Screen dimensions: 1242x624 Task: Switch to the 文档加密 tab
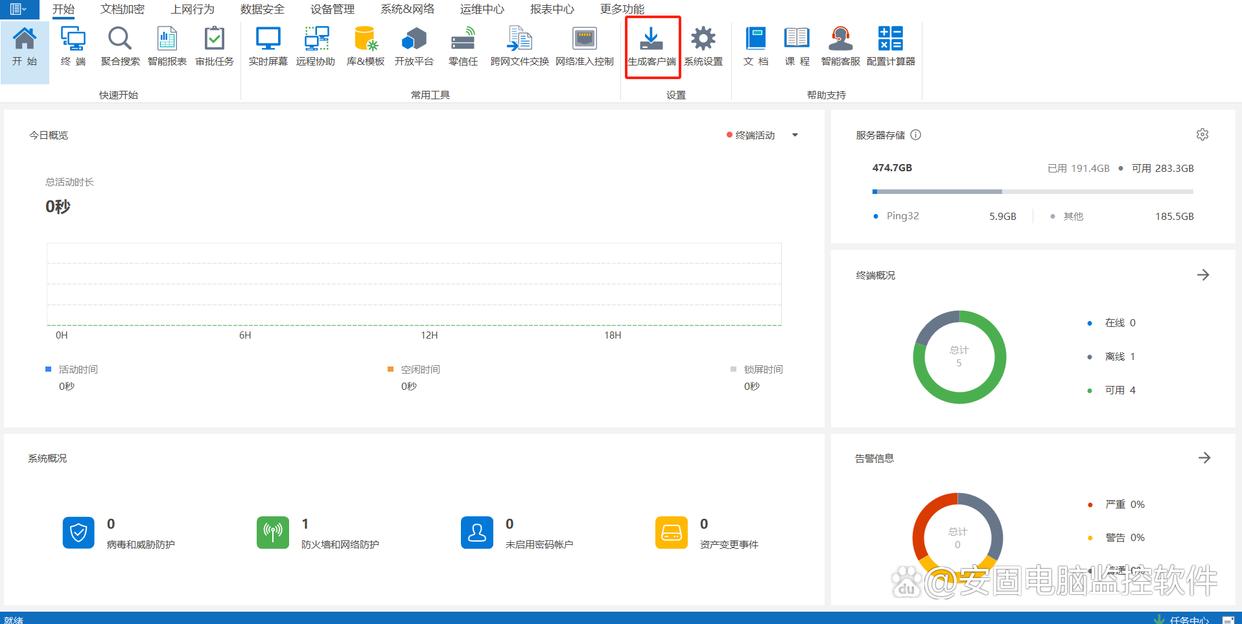[122, 9]
